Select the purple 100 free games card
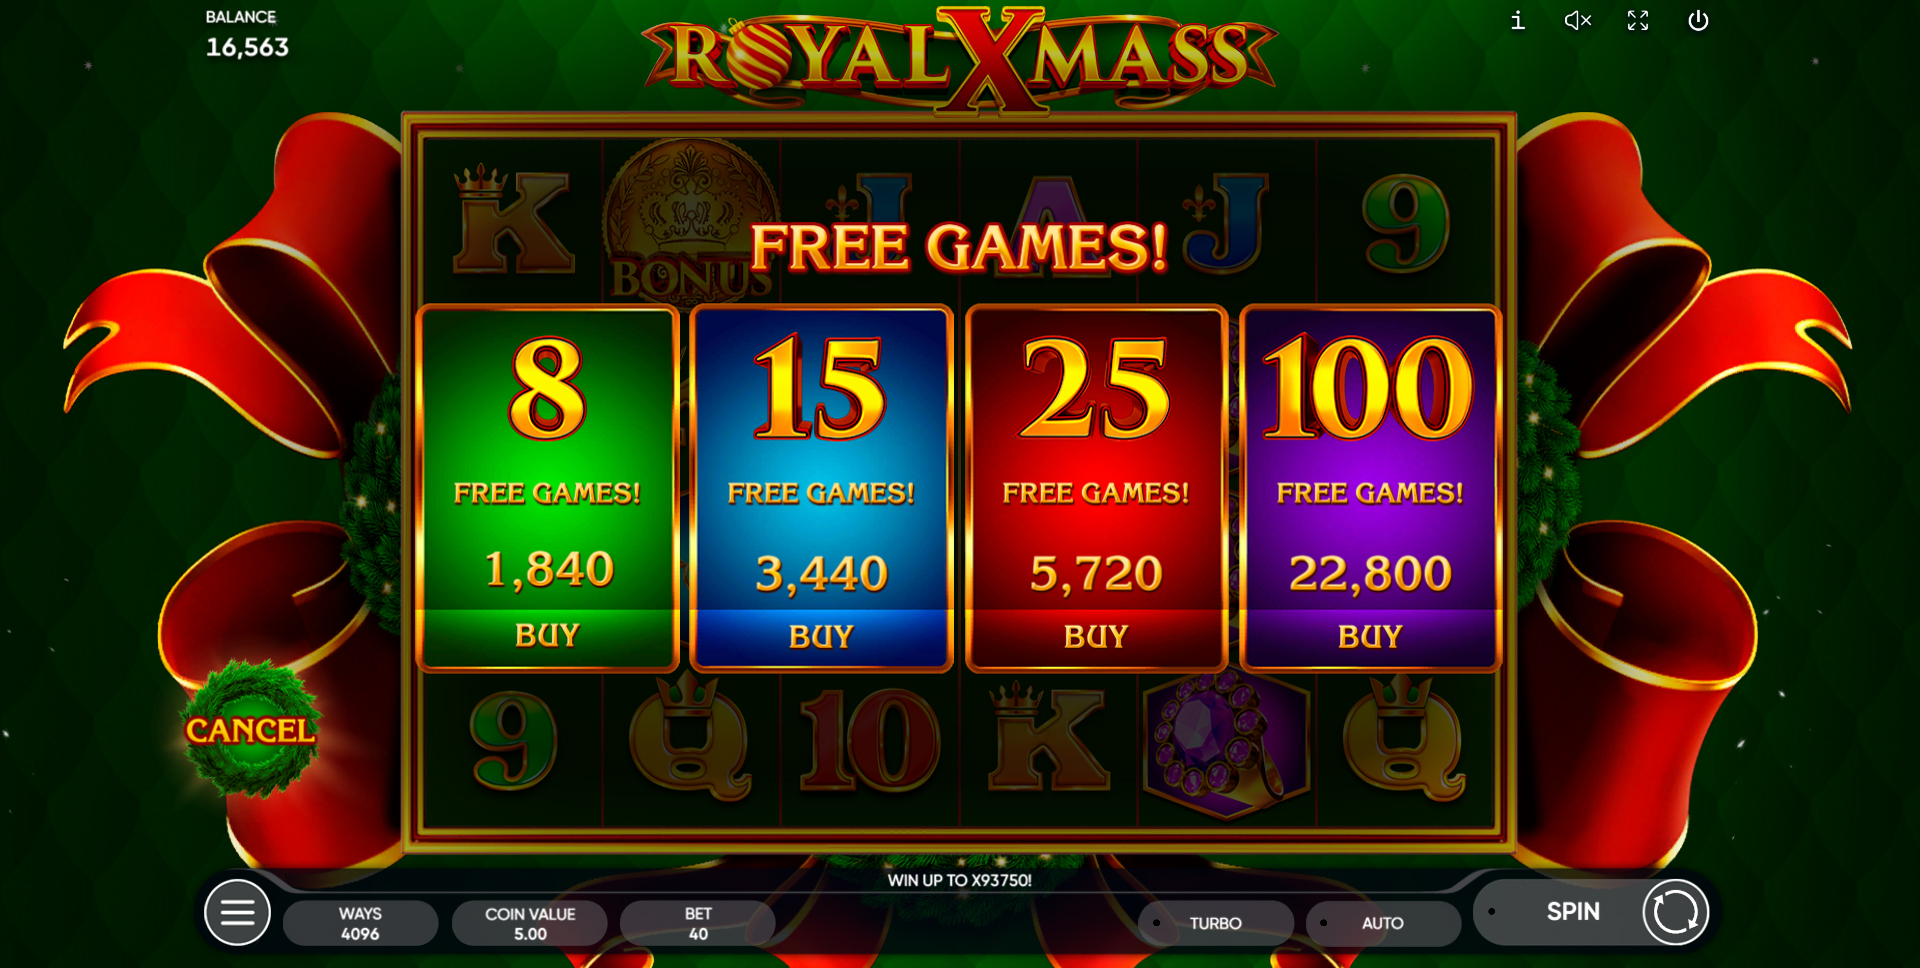The height and width of the screenshot is (968, 1920). (x=1370, y=488)
